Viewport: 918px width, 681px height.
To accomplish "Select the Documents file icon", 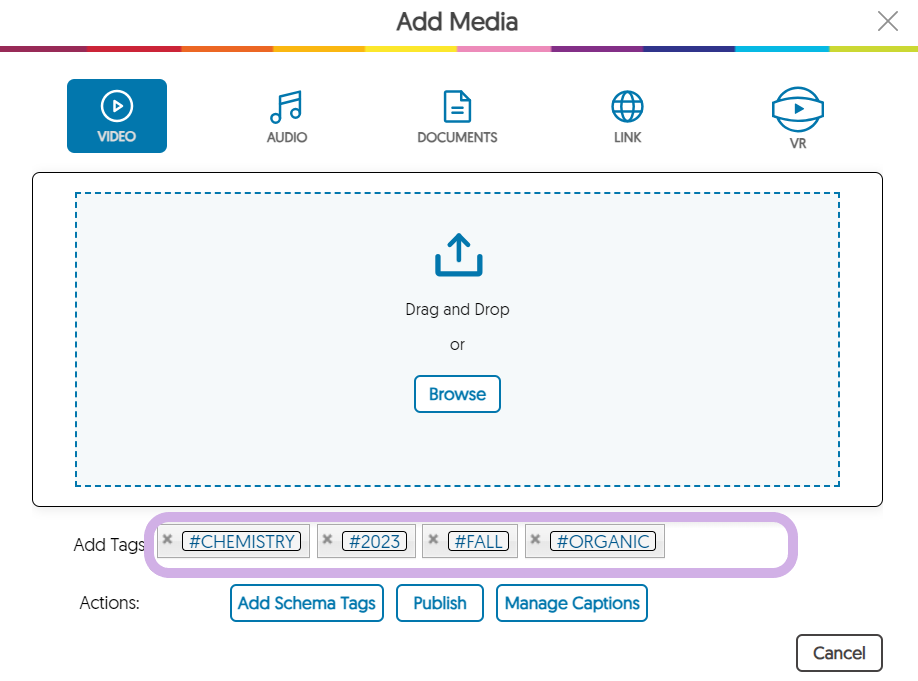I will pyautogui.click(x=457, y=107).
